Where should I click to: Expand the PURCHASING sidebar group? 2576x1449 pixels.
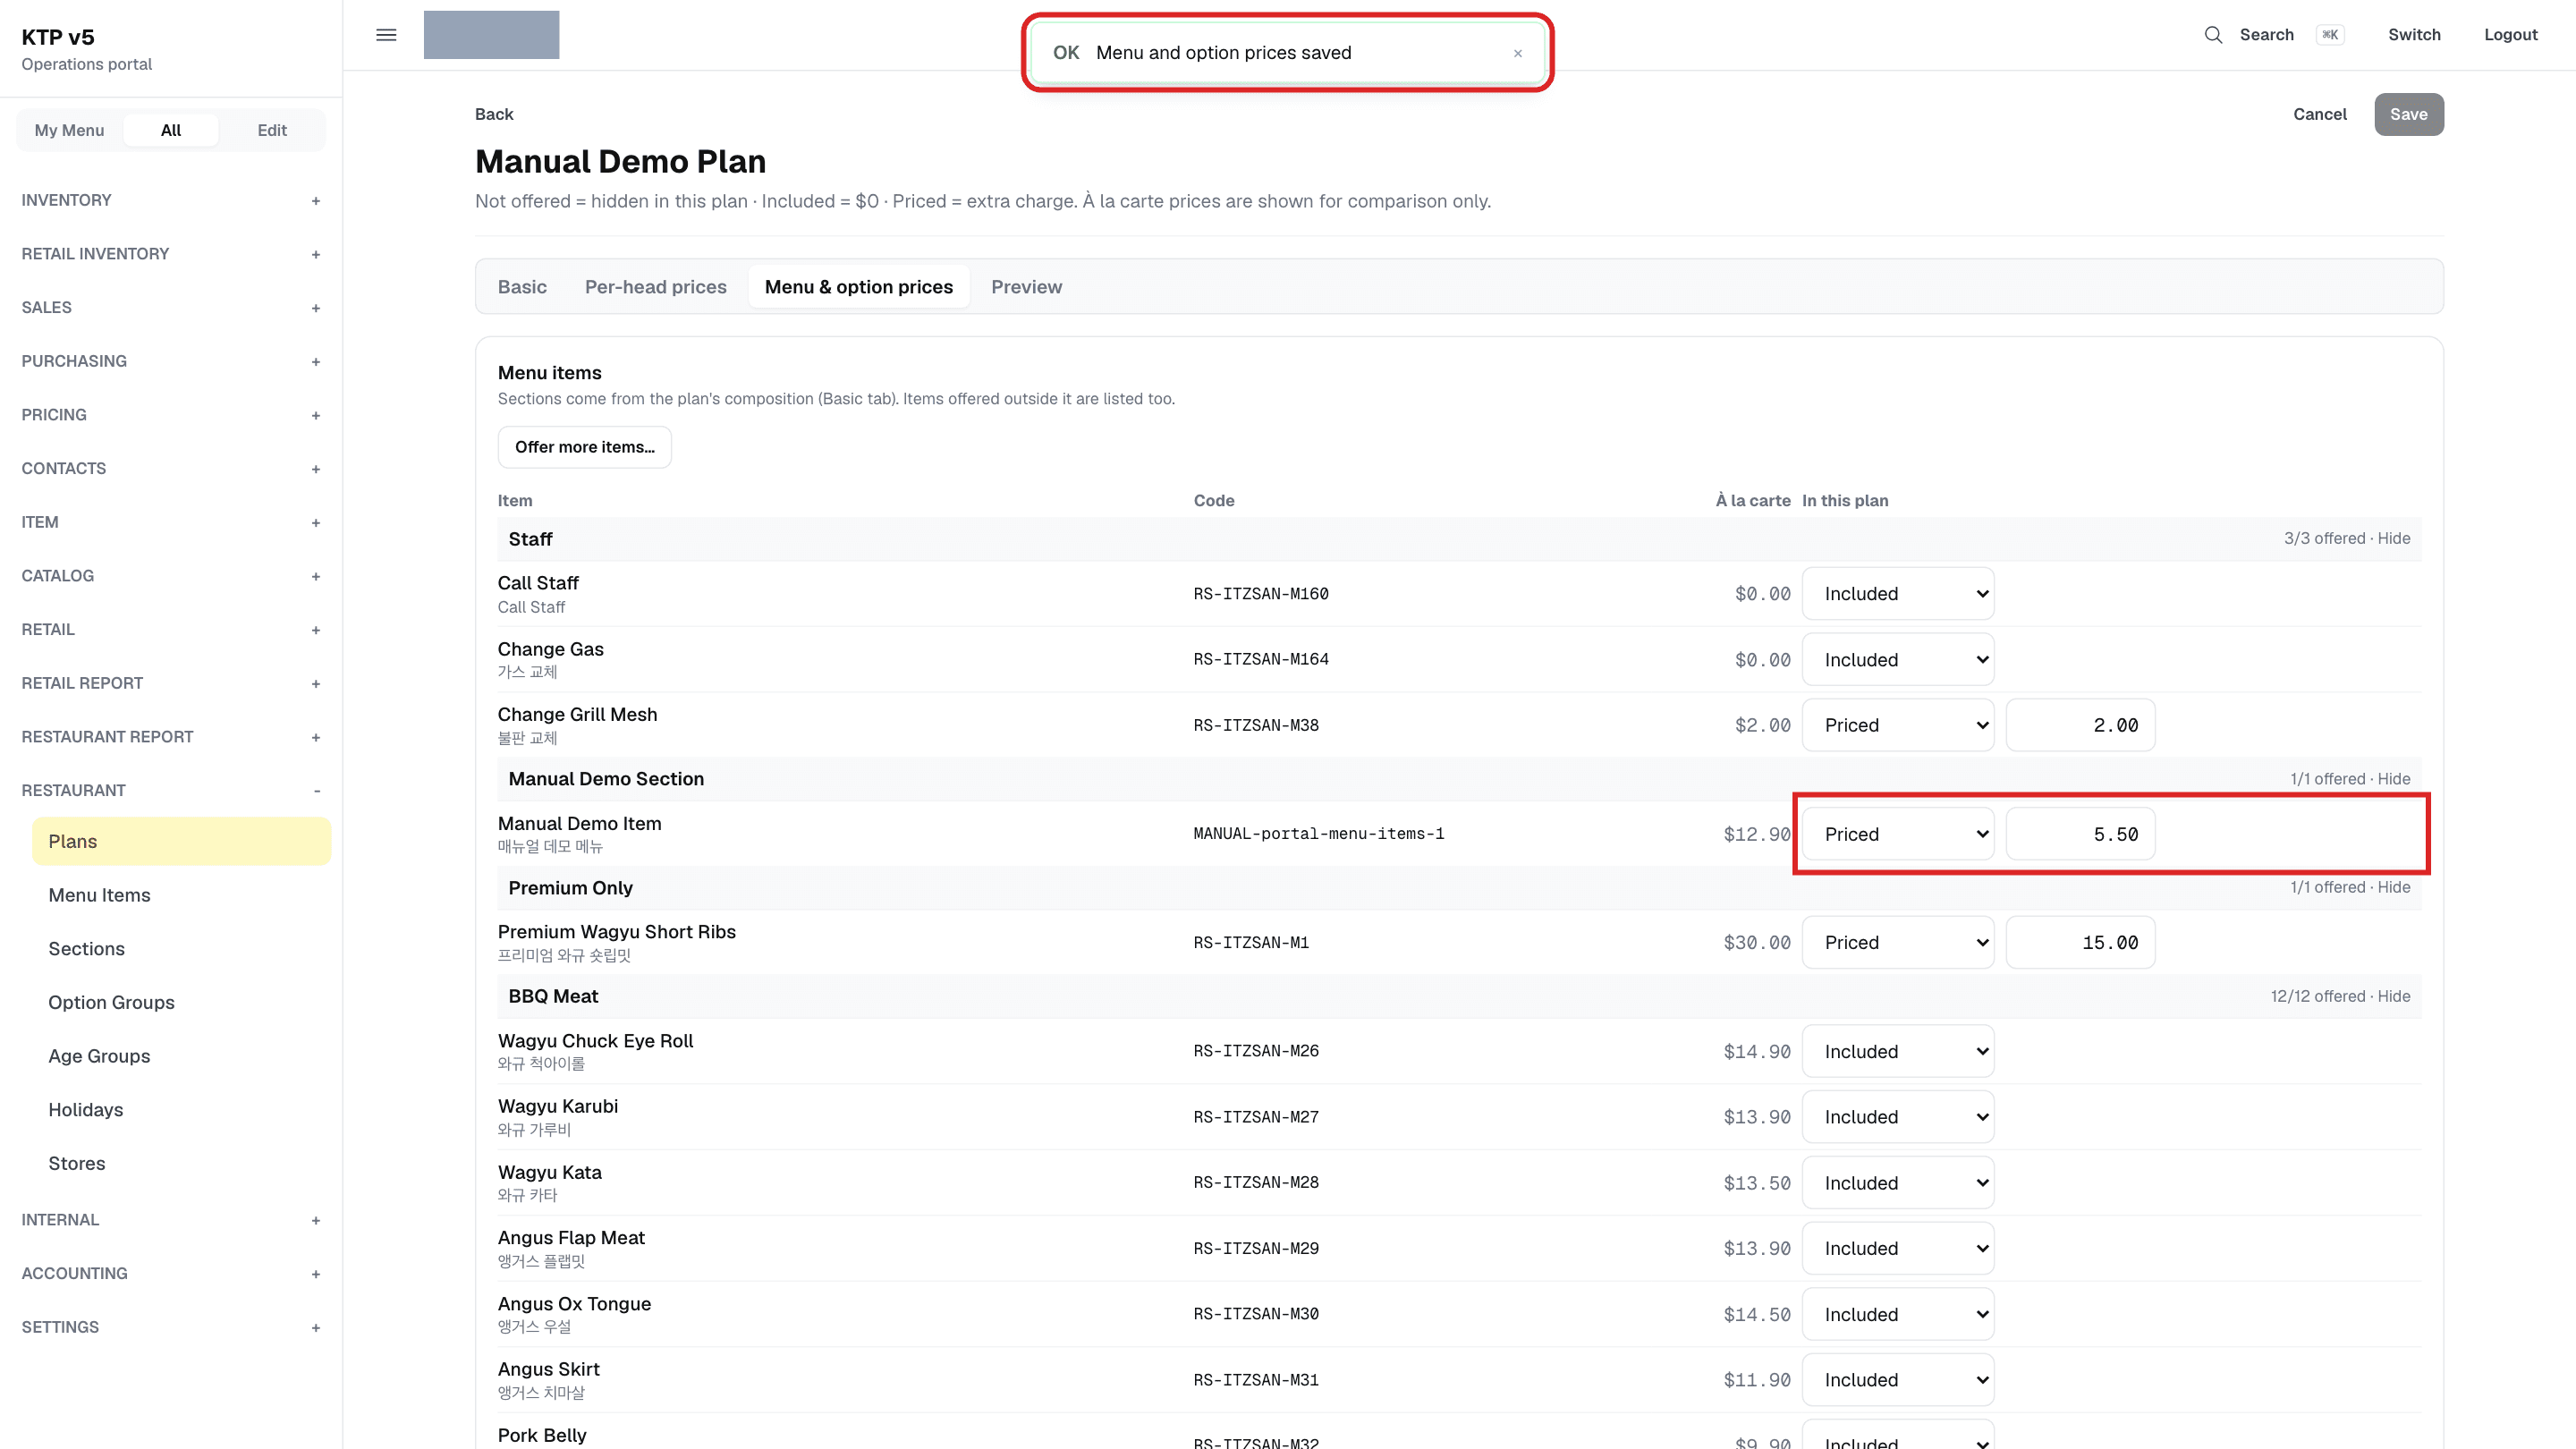[x=171, y=361]
